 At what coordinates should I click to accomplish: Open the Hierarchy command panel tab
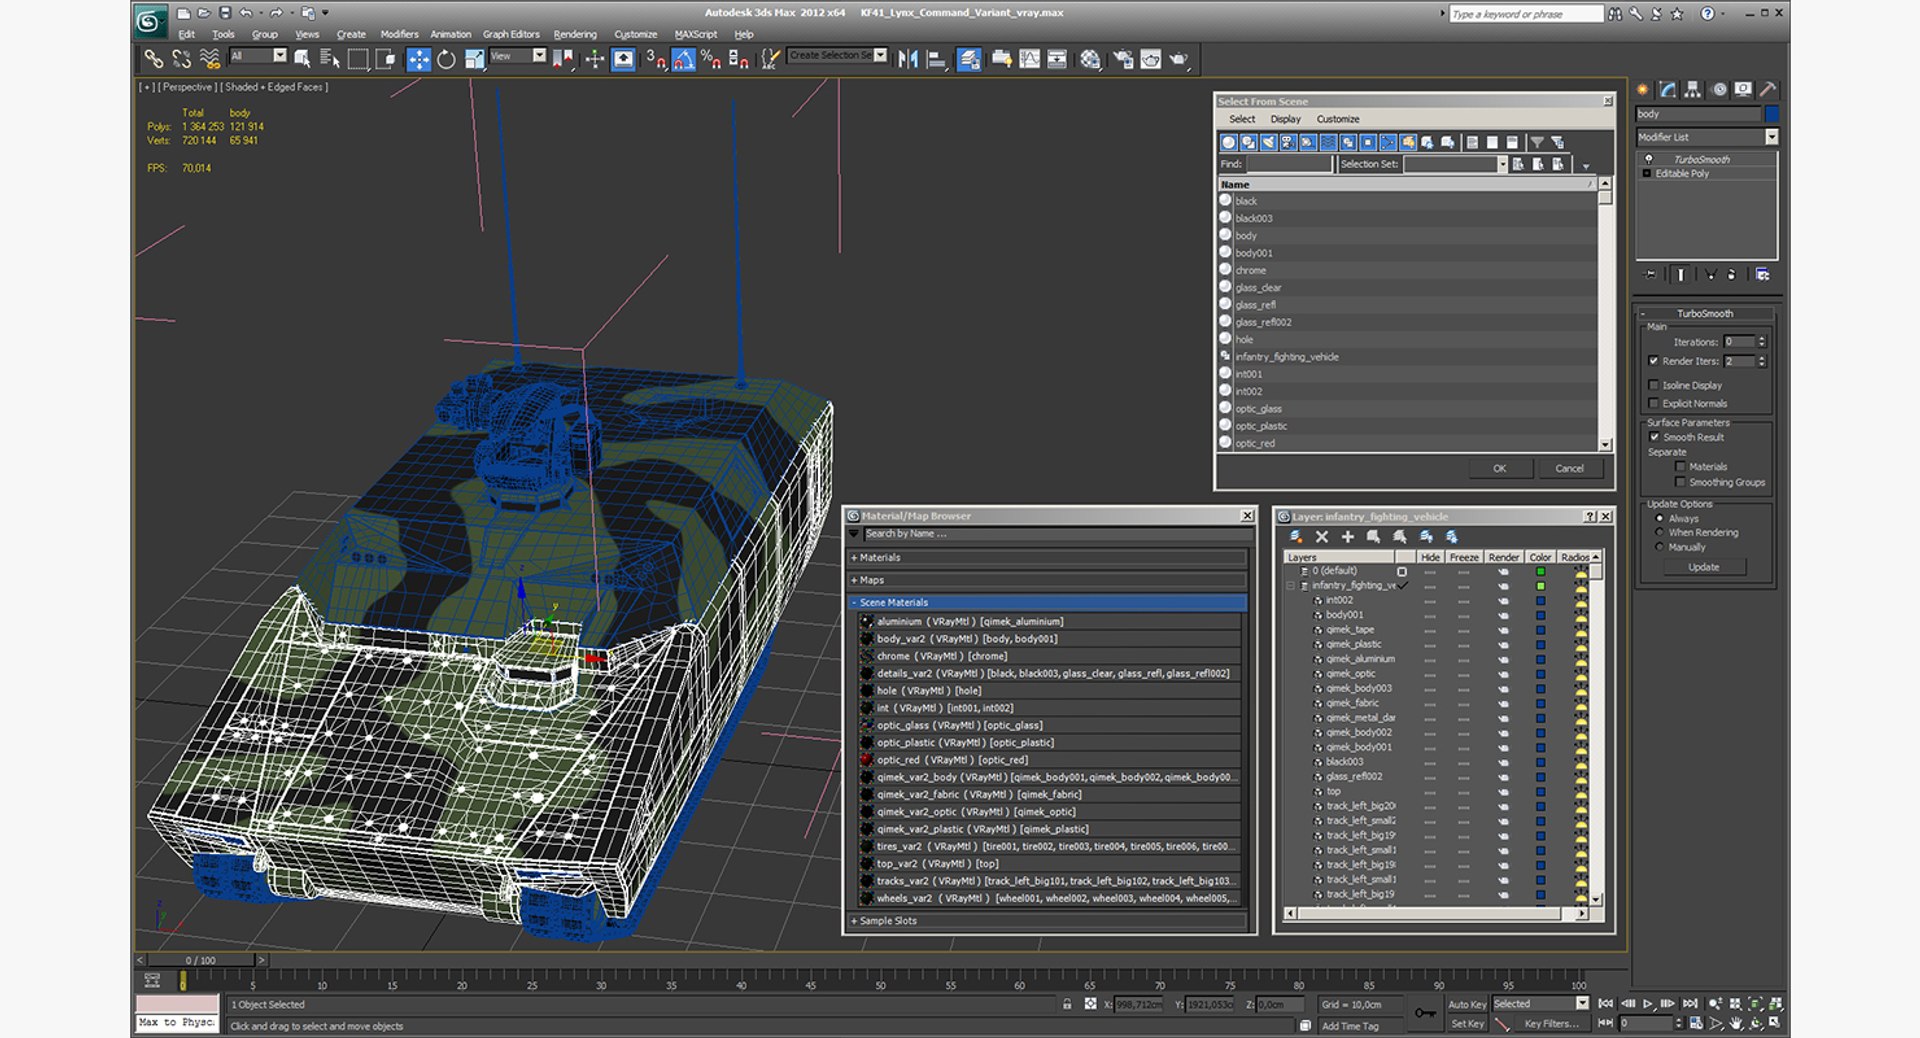pyautogui.click(x=1692, y=90)
